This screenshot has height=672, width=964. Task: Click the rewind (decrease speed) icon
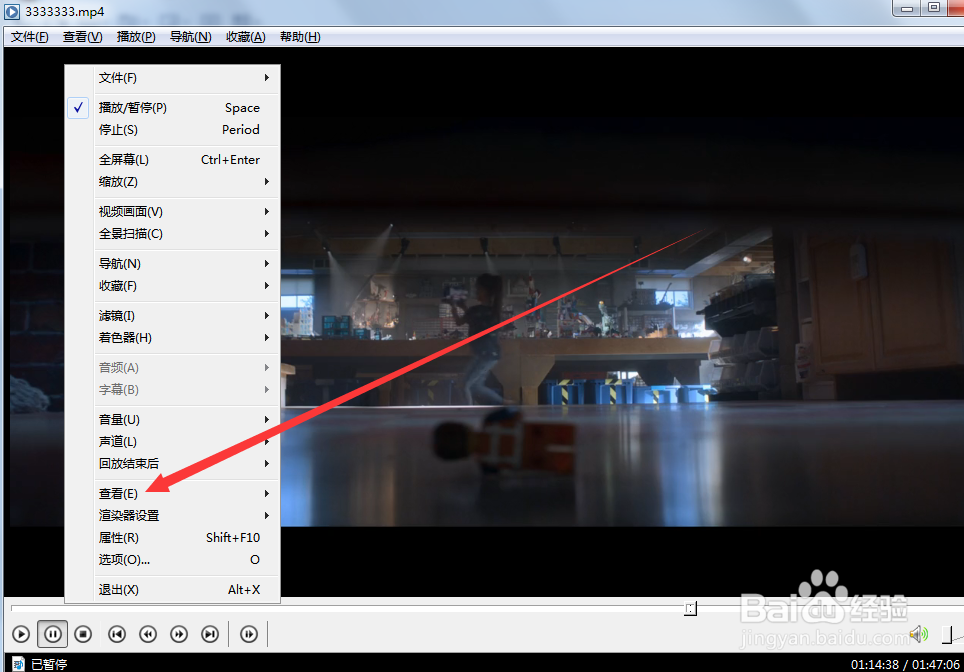(x=148, y=634)
